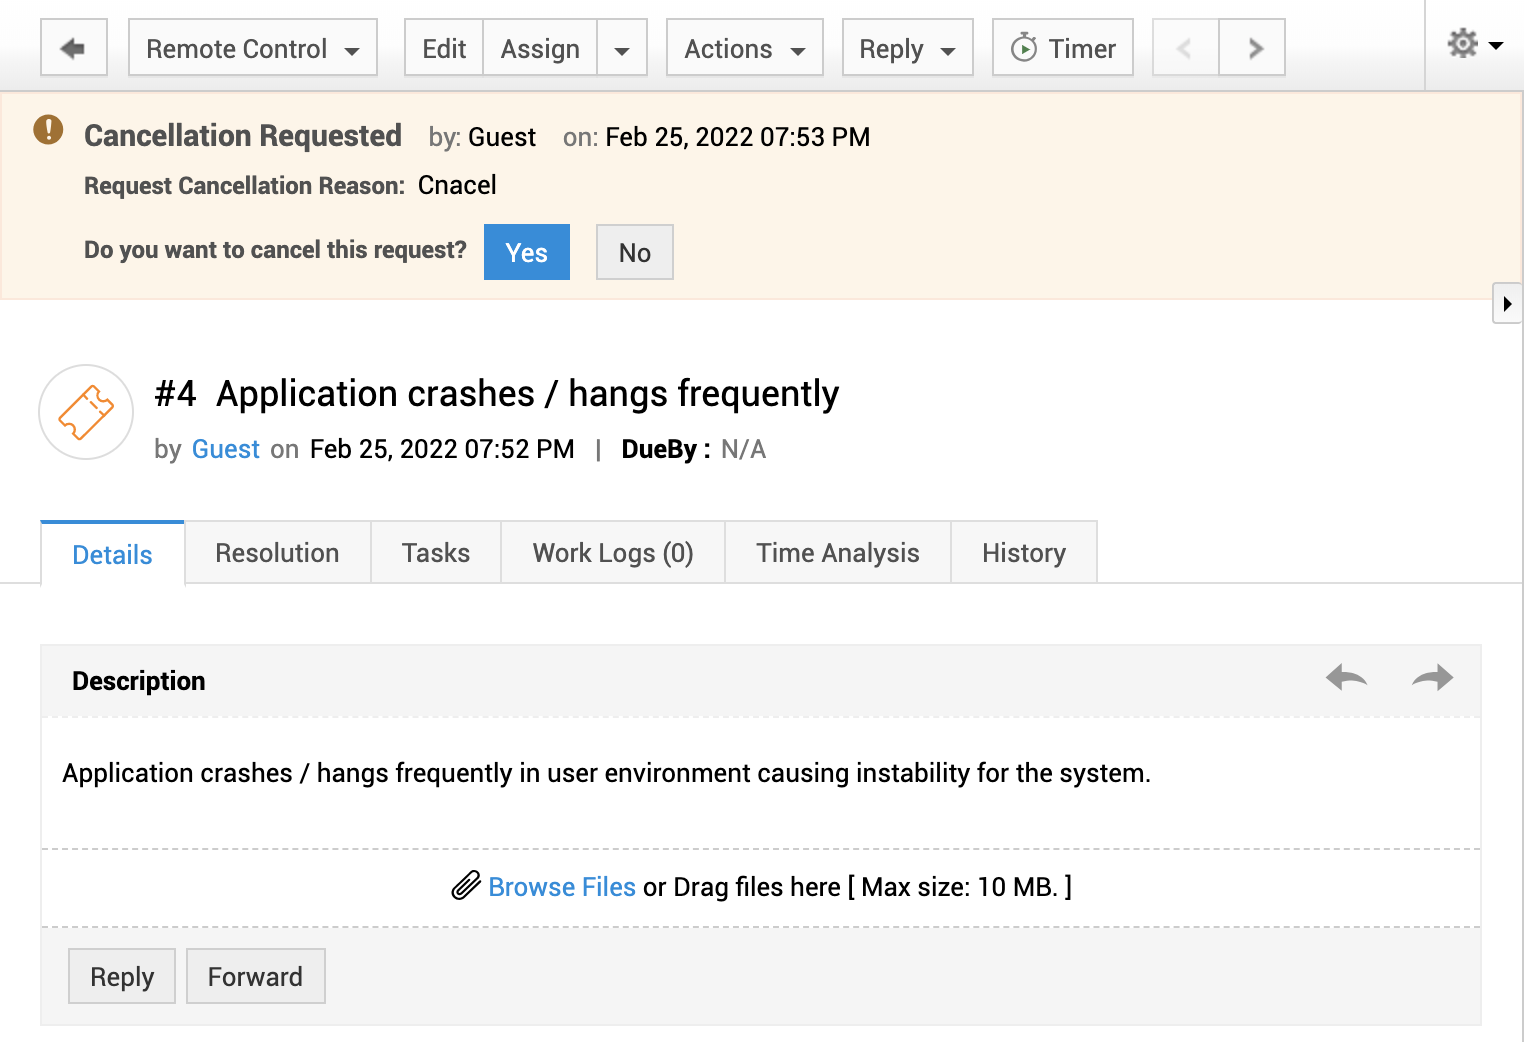Open the History tab

coord(1023,553)
